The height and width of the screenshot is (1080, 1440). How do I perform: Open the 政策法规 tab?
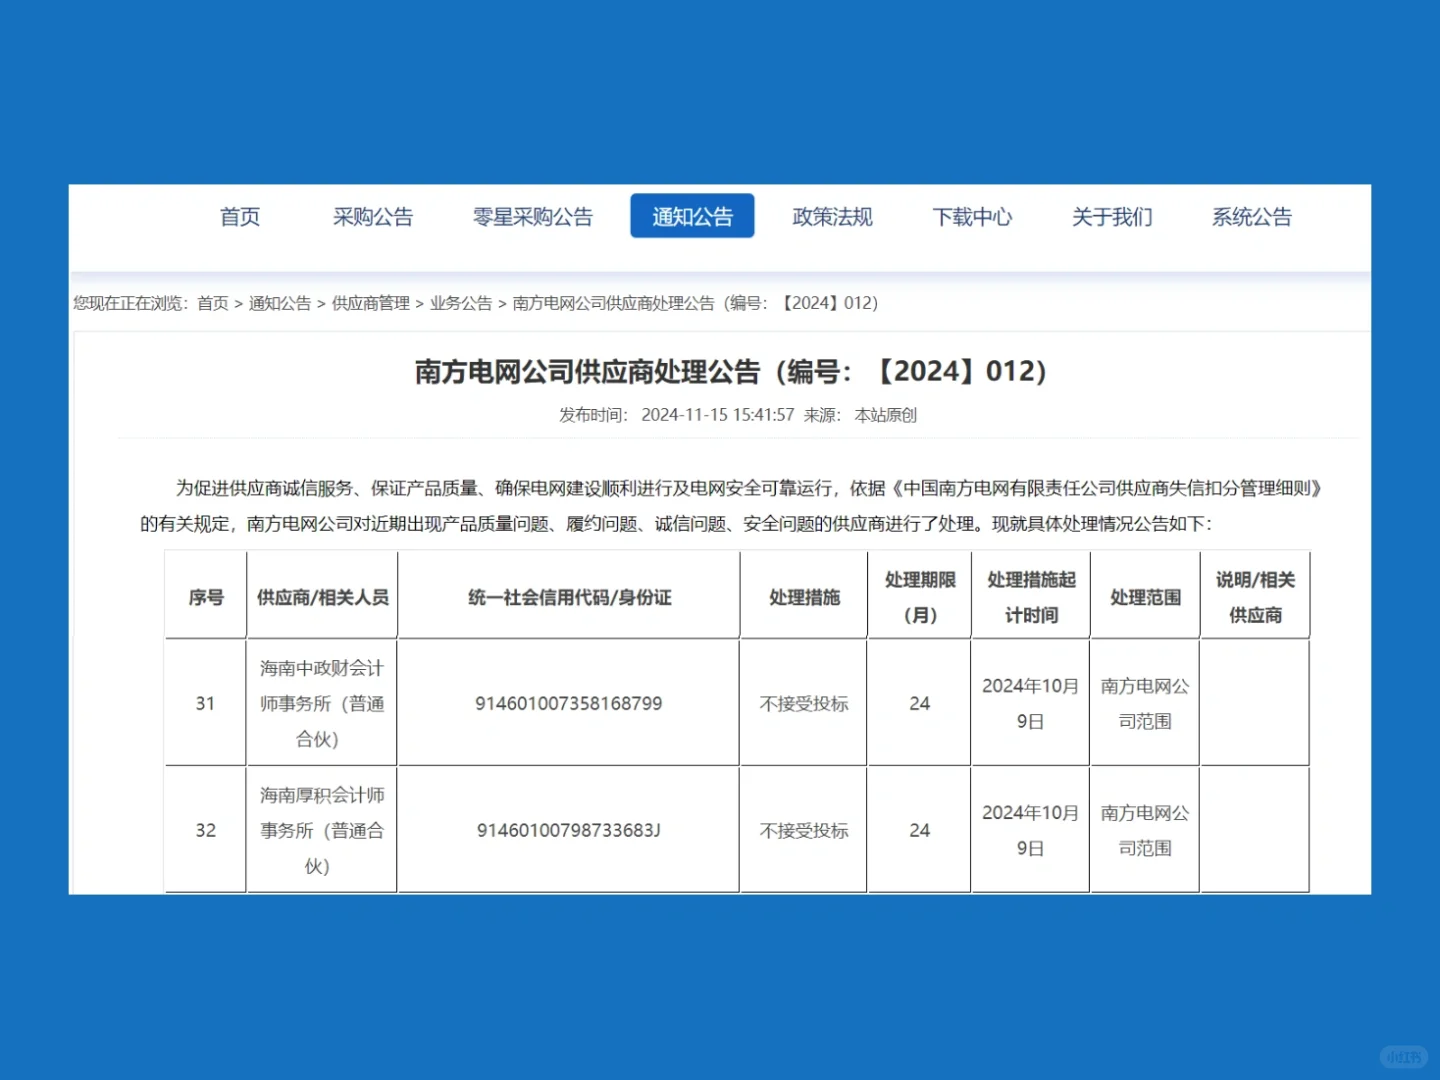pyautogui.click(x=832, y=217)
